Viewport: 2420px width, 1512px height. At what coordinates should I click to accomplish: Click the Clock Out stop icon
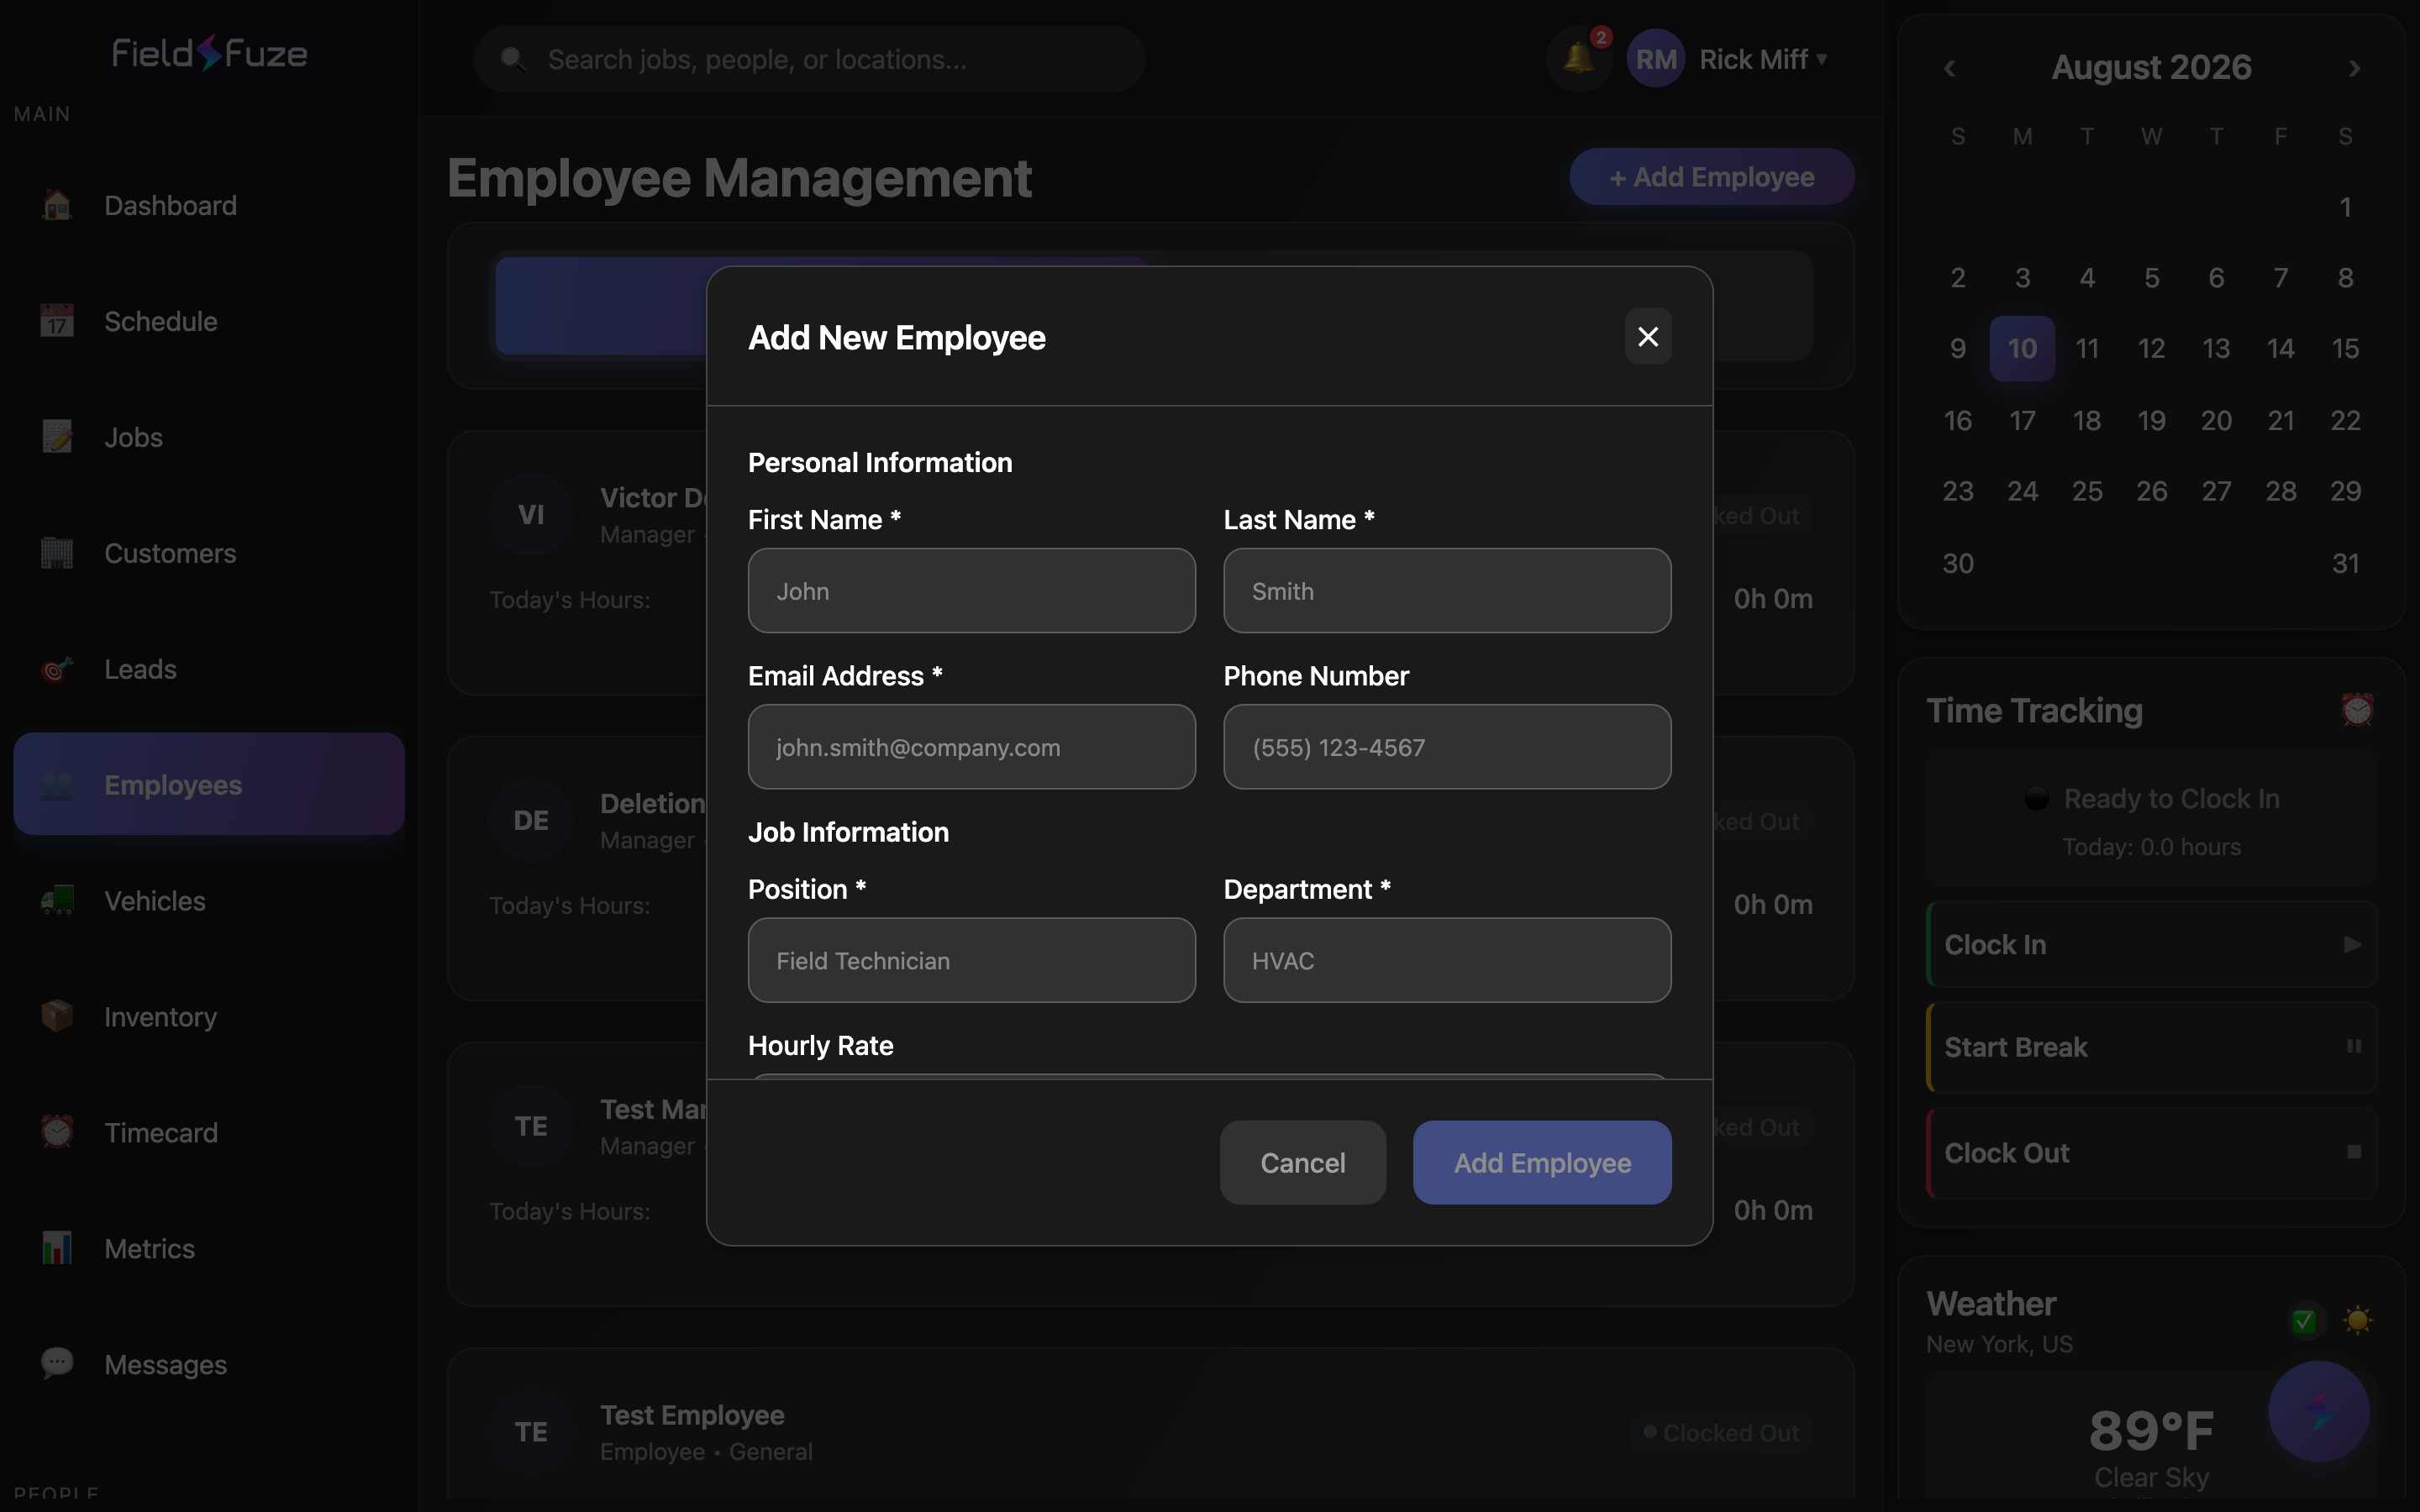tap(2354, 1152)
